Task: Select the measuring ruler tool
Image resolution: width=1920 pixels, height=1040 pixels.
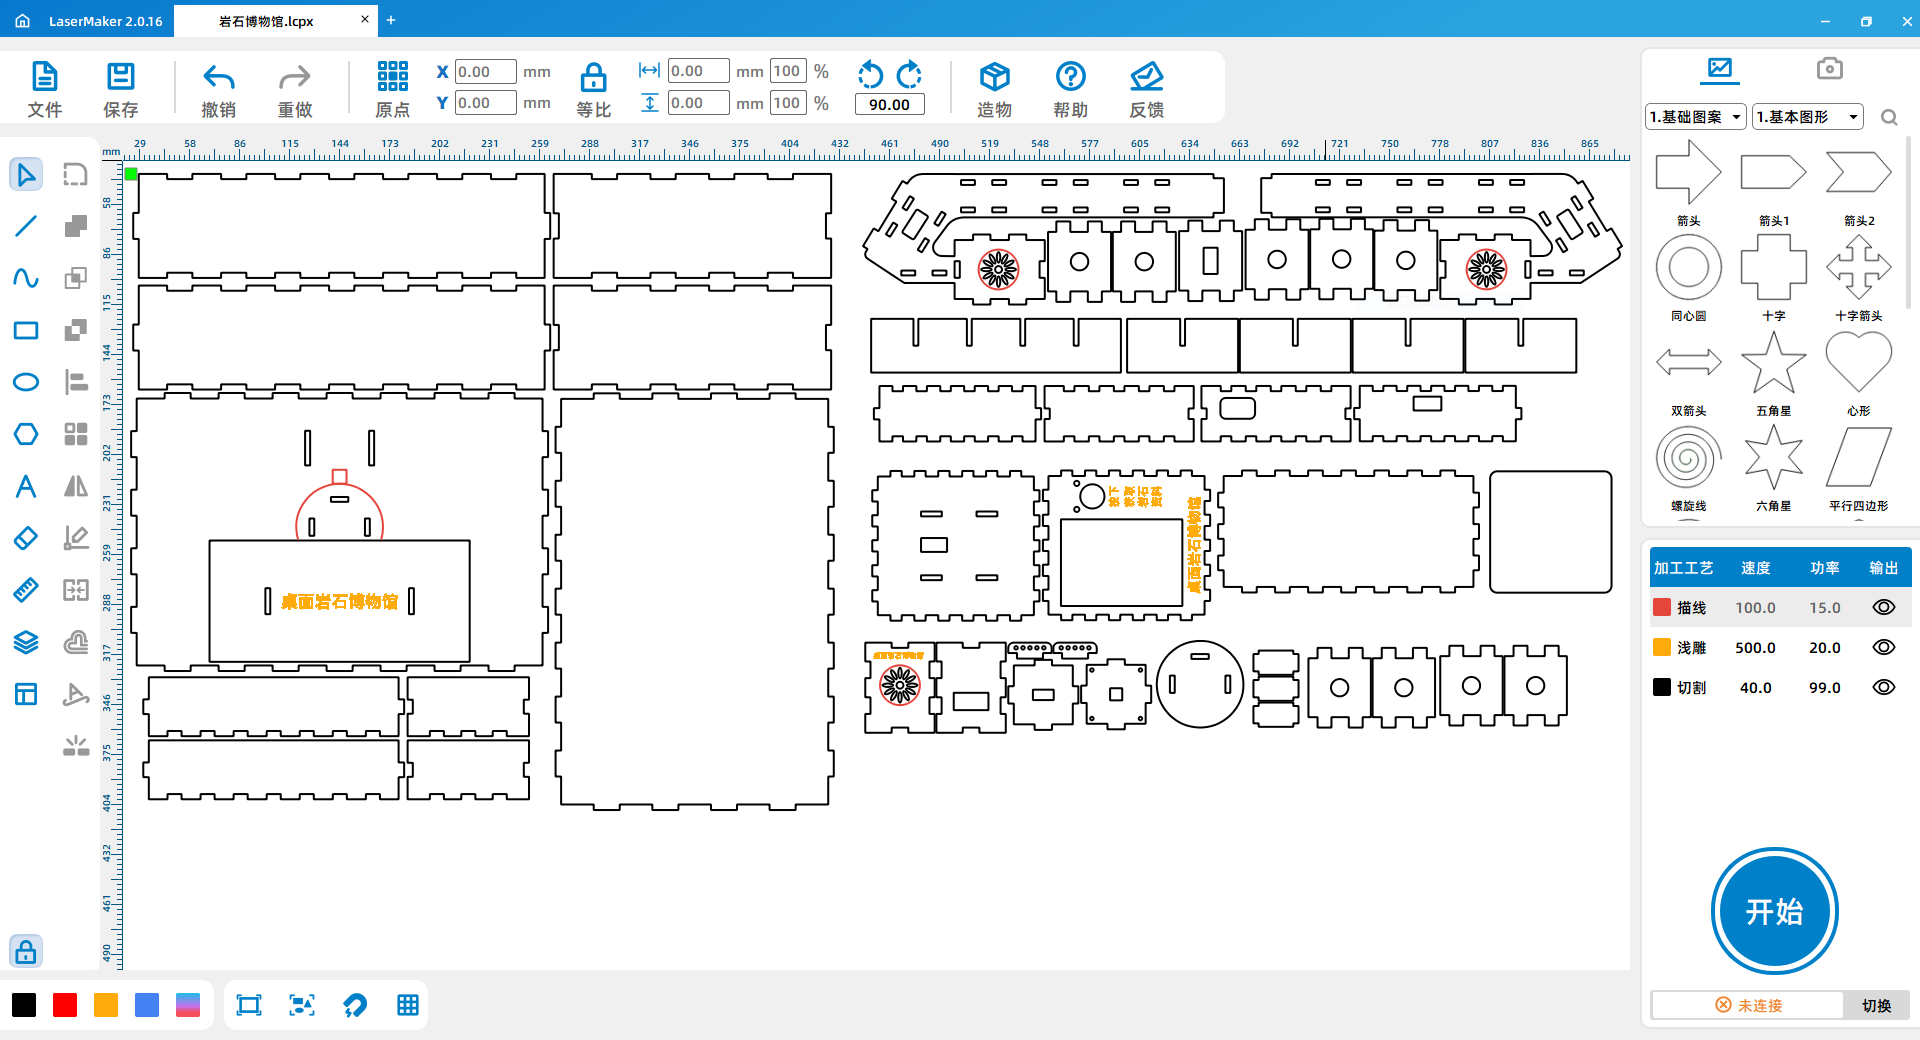Action: pos(26,590)
